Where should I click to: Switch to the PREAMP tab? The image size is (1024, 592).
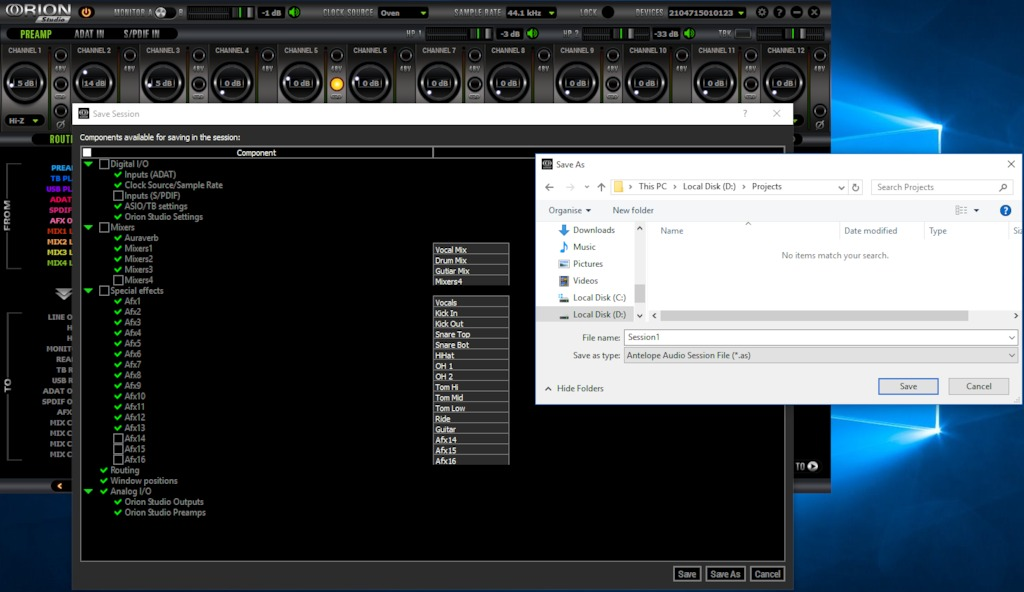pos(35,34)
